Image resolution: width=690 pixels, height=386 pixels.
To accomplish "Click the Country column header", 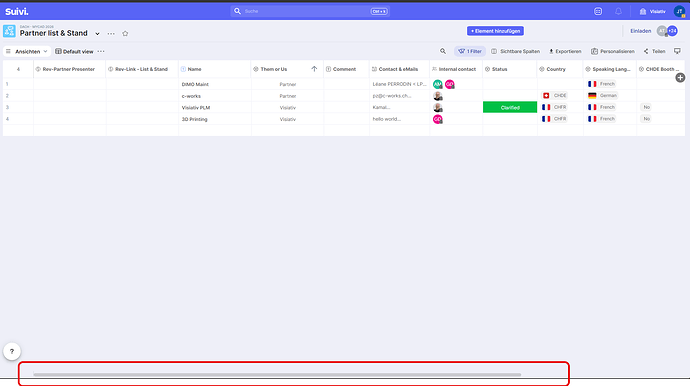I will [x=560, y=69].
